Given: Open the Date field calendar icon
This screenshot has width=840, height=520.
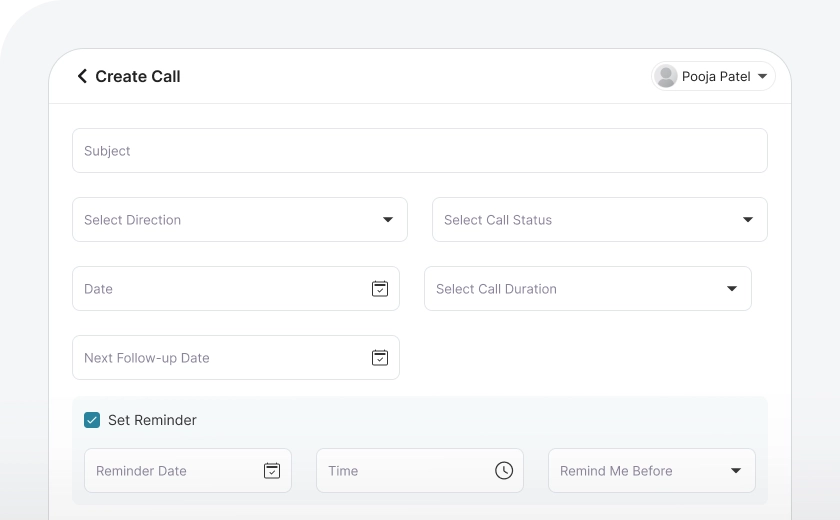Looking at the screenshot, I should (380, 288).
